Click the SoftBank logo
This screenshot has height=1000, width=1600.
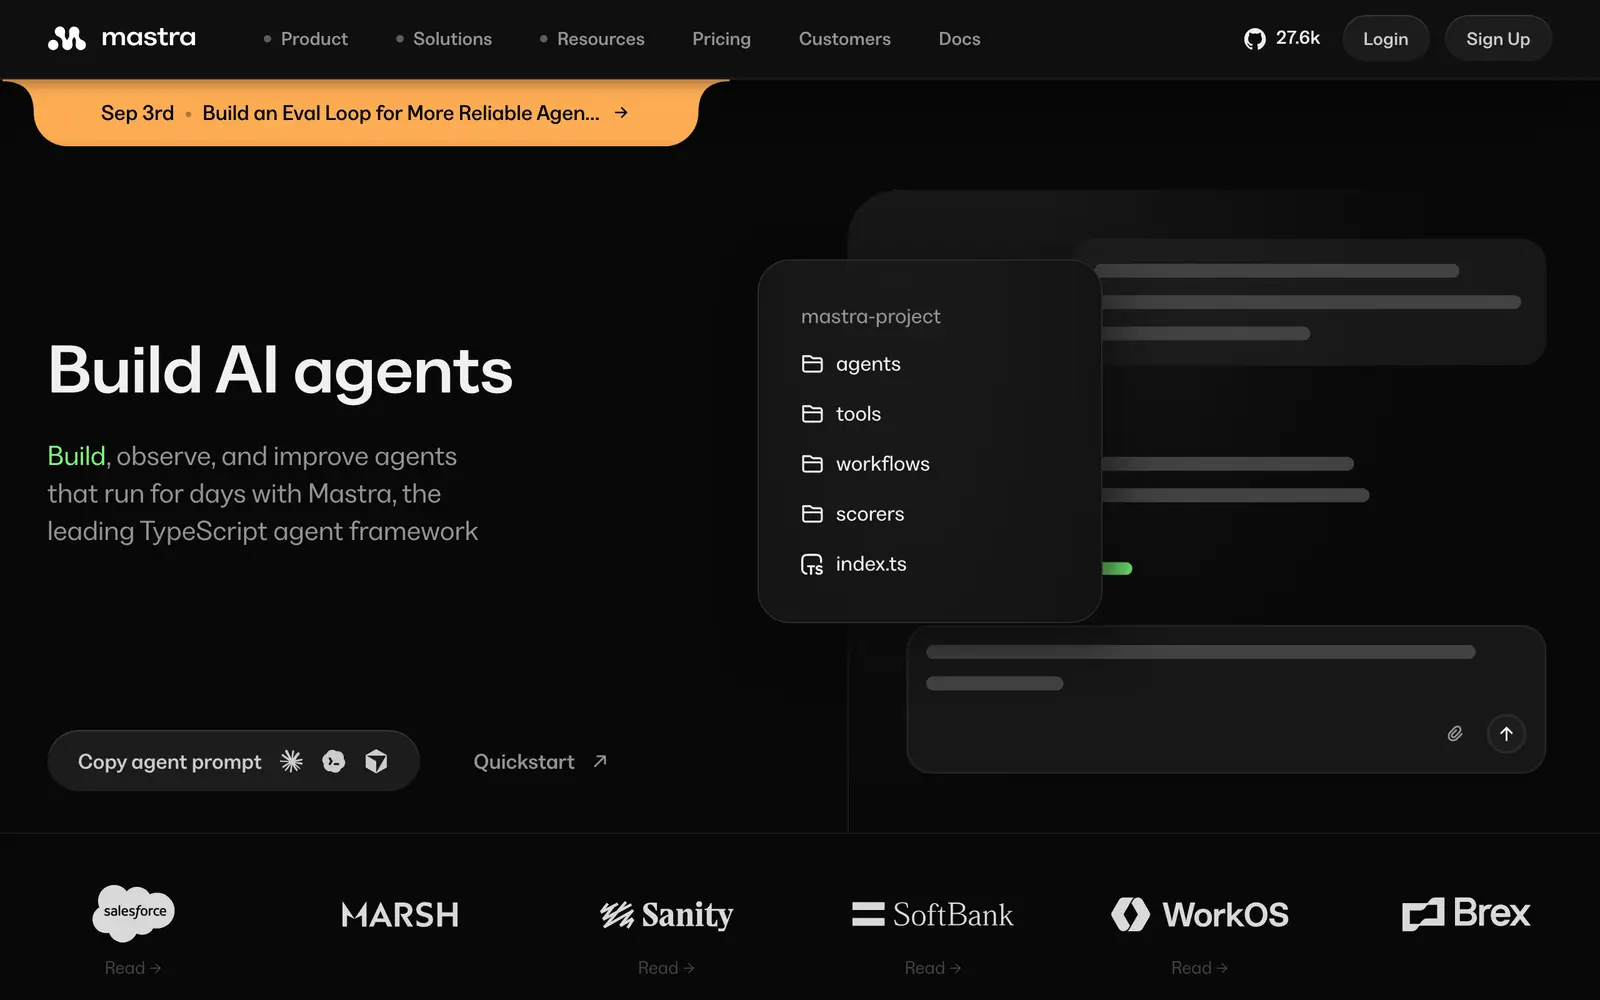tap(933, 914)
